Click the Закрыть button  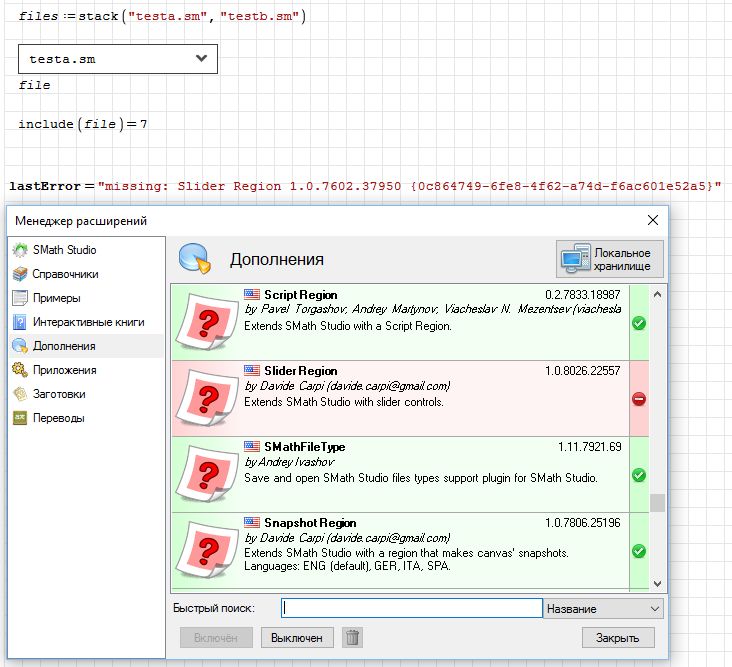(618, 637)
